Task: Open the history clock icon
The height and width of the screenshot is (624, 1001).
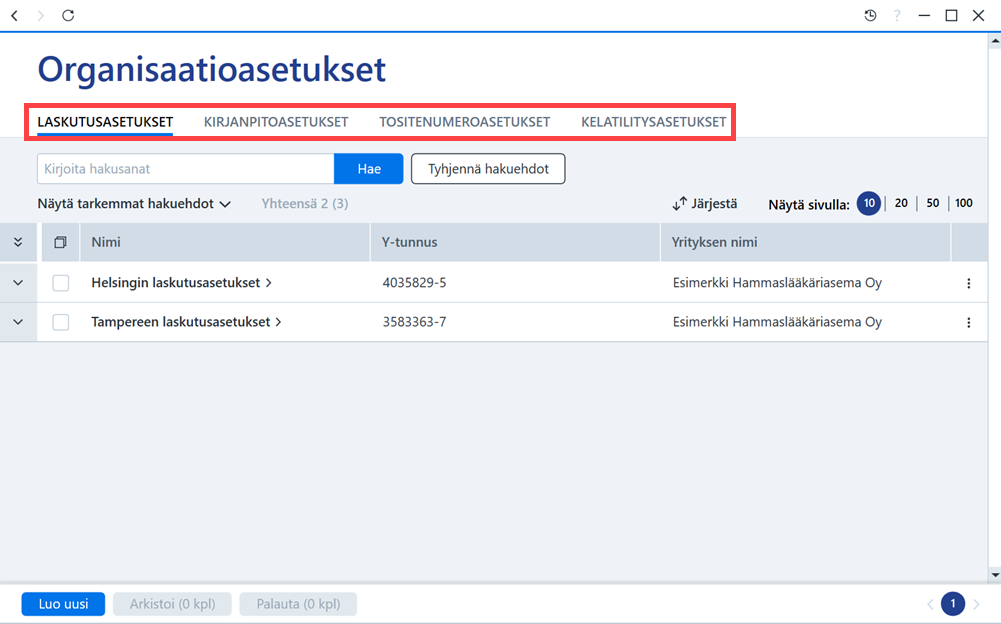Action: tap(870, 15)
